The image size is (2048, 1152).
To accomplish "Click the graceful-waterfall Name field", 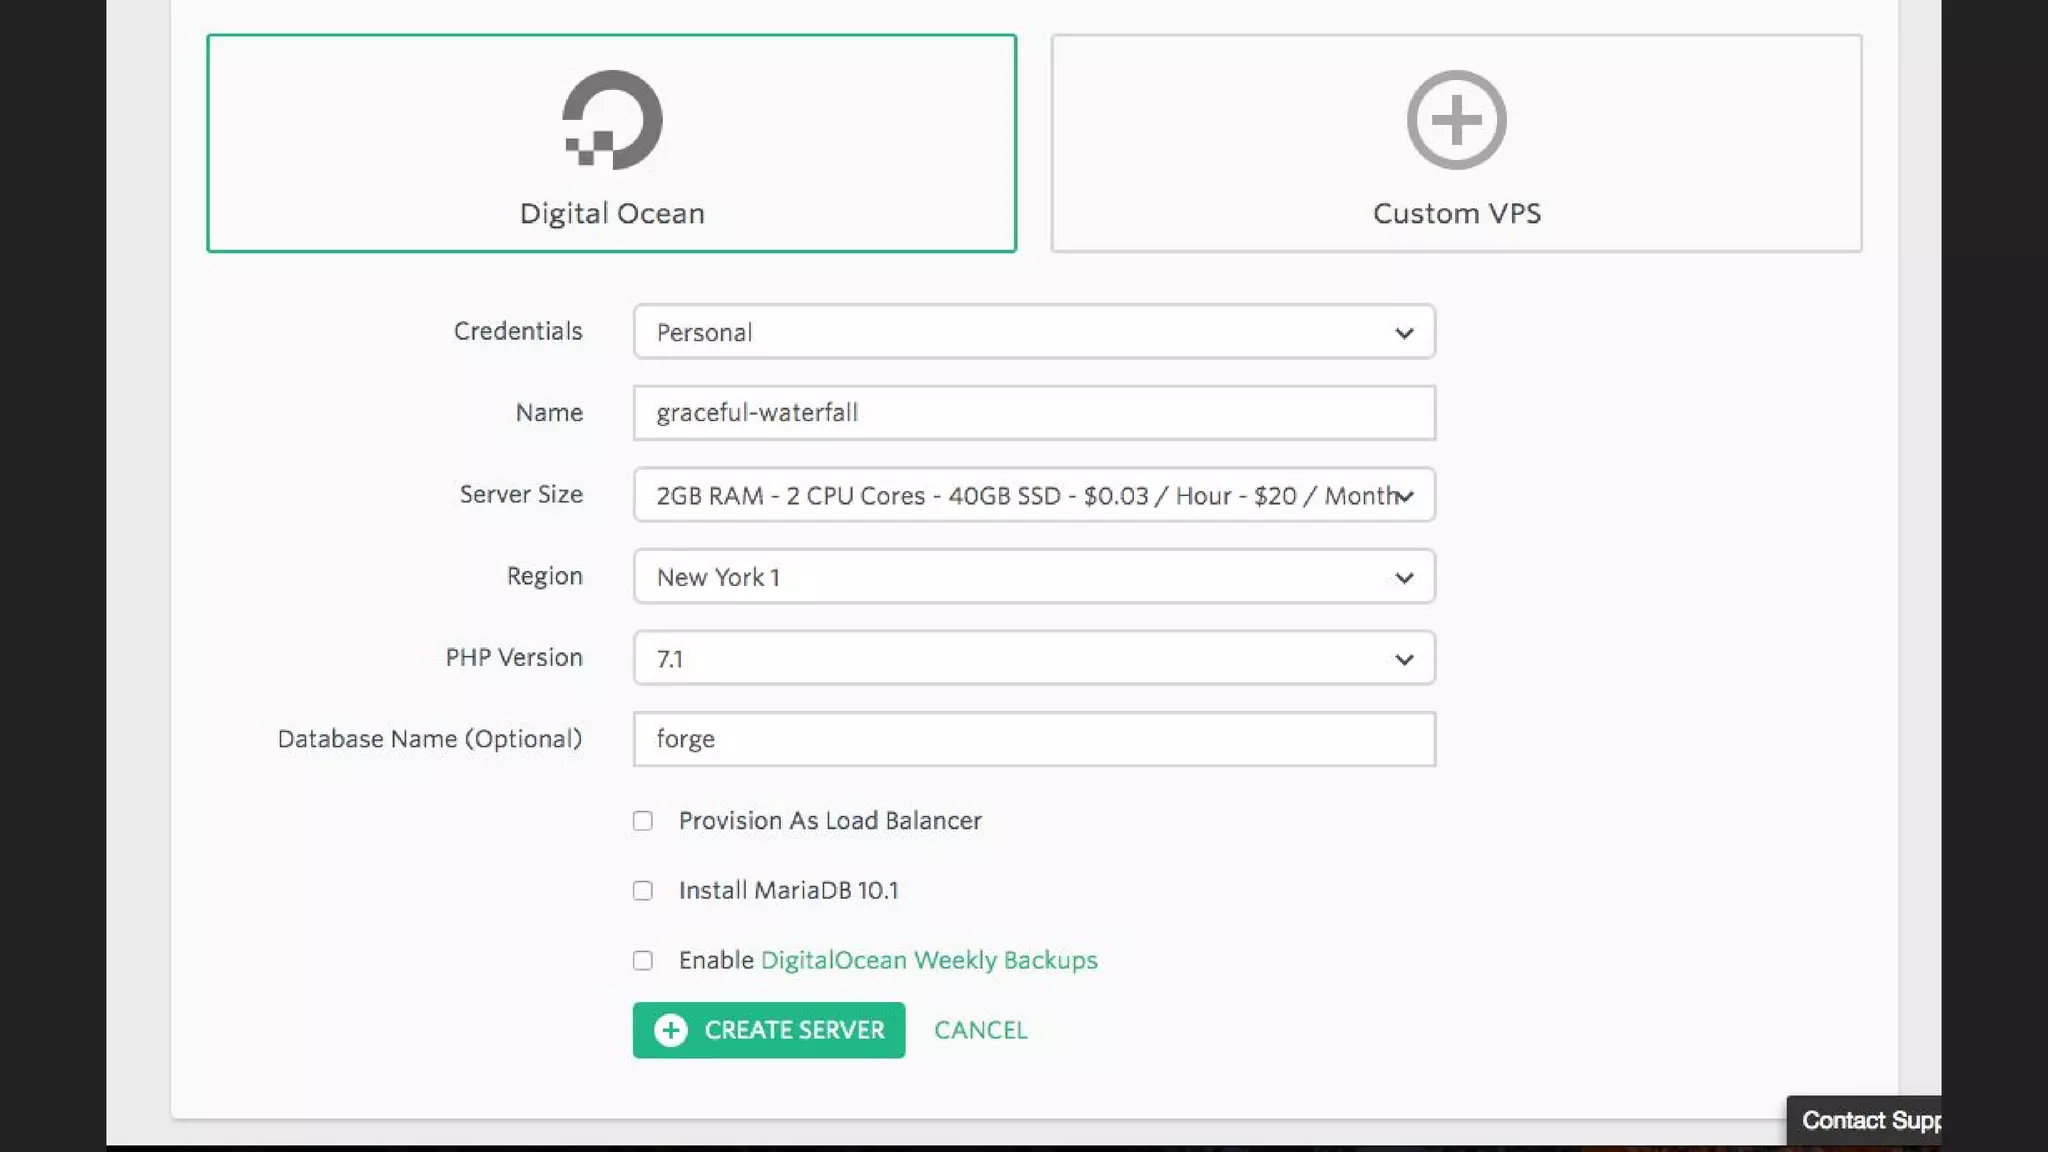I will [x=1034, y=413].
